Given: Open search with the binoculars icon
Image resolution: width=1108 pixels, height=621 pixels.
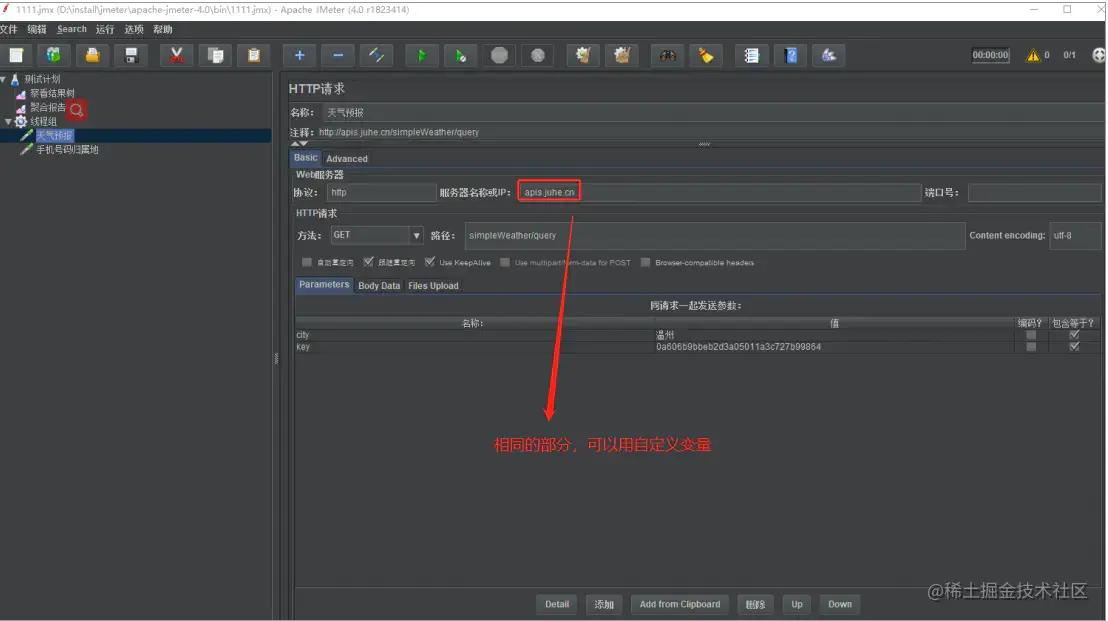Looking at the screenshot, I should [x=667, y=55].
